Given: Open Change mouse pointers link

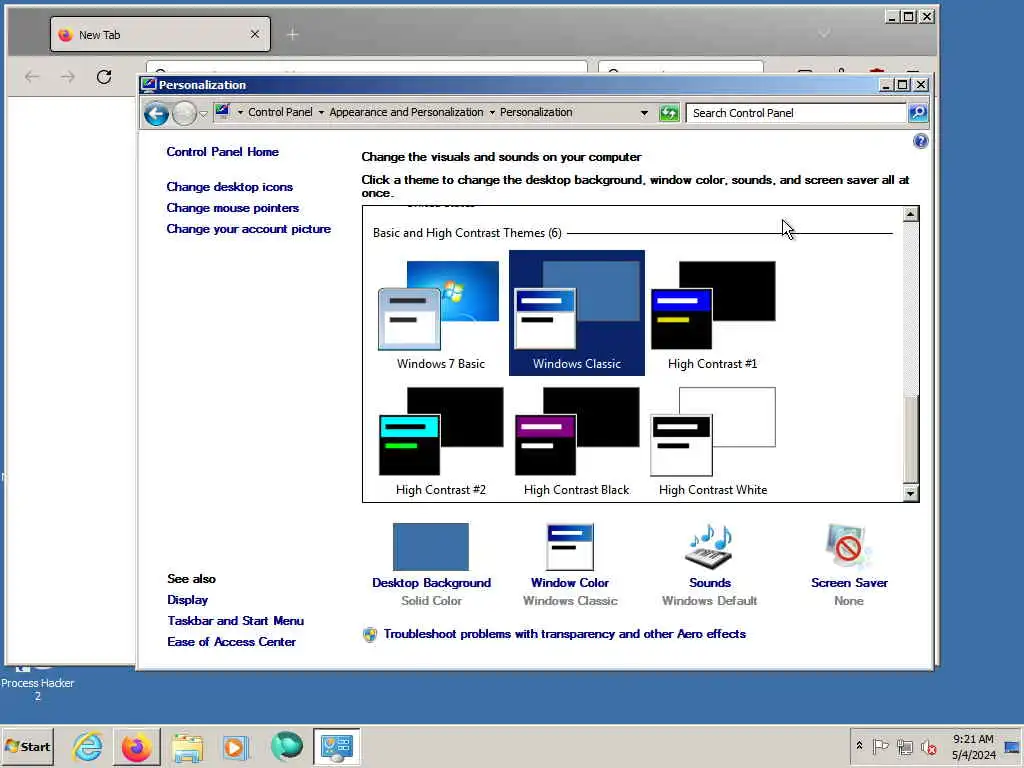Looking at the screenshot, I should (x=232, y=208).
